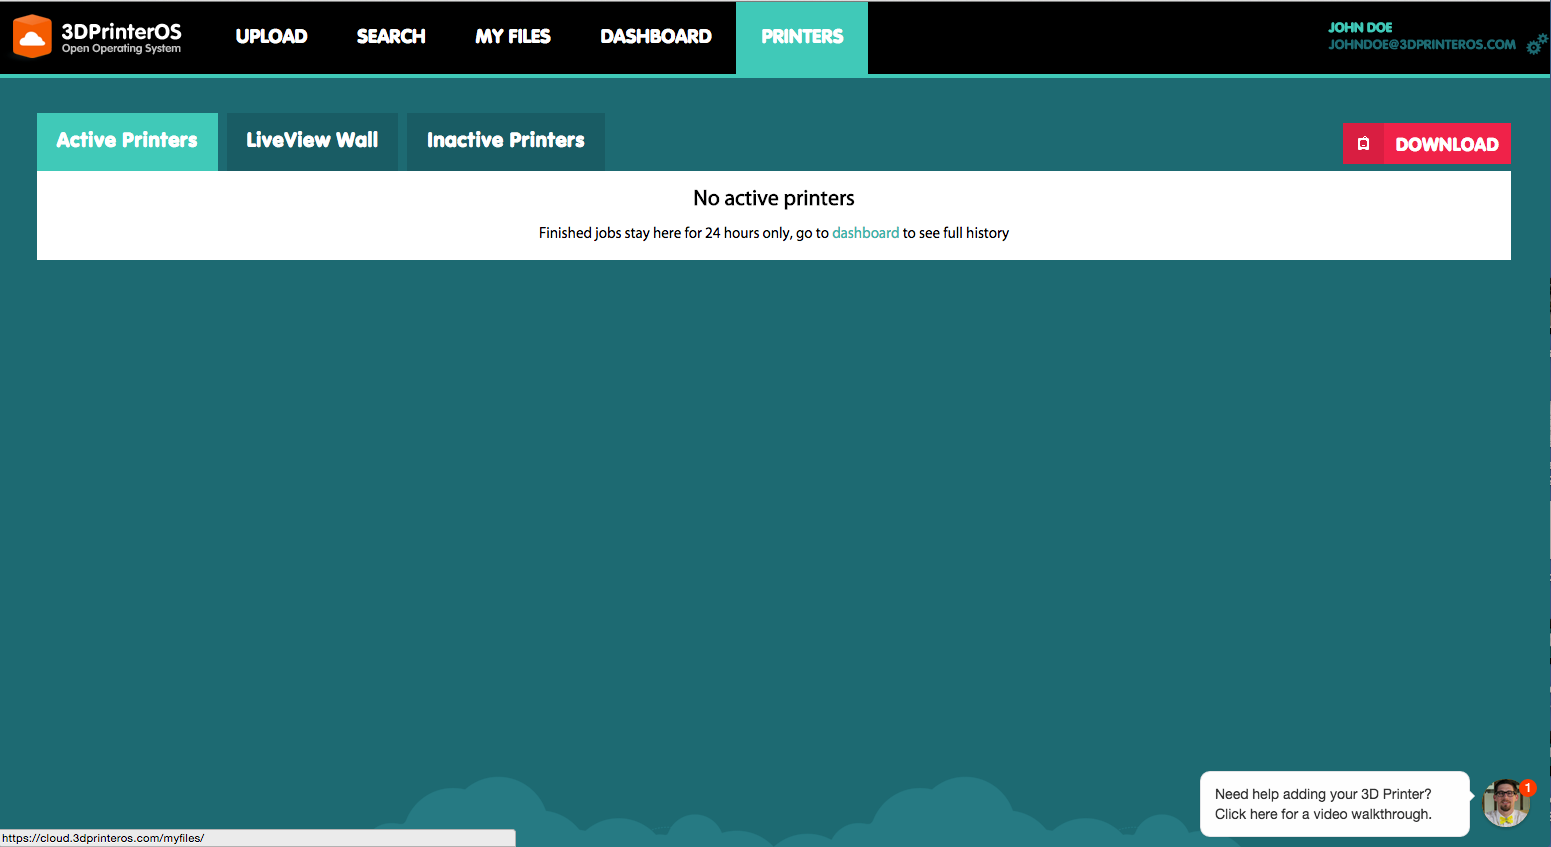Select the Printers menu item

tap(802, 37)
